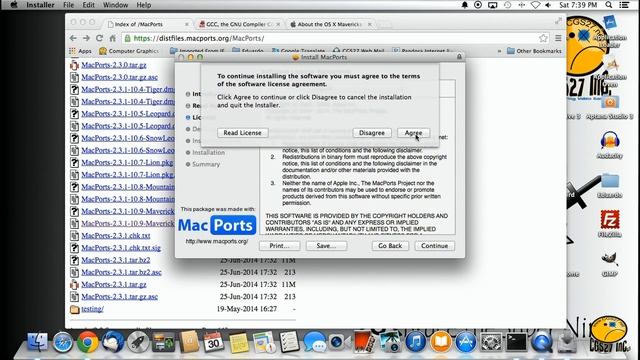Open Terminal from the Dock
Screen dimensions: 640x360
(x=516, y=342)
